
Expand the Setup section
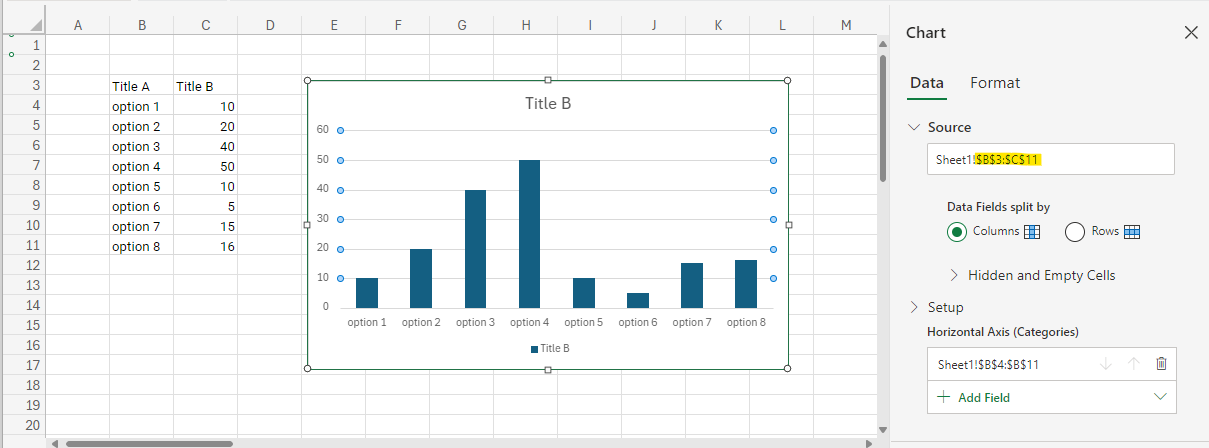(913, 307)
